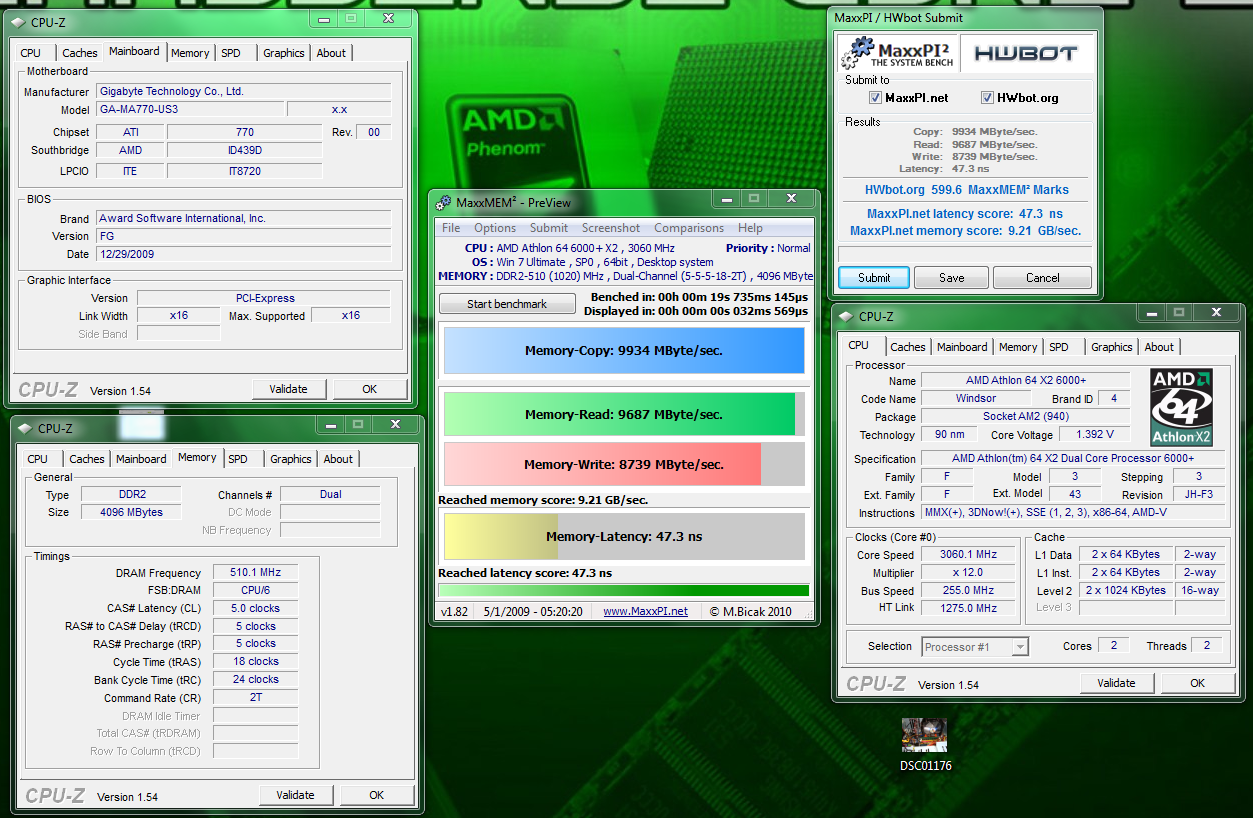Open About tab in CPU-Z CPU window
This screenshot has height=818, width=1253.
(x=1159, y=347)
